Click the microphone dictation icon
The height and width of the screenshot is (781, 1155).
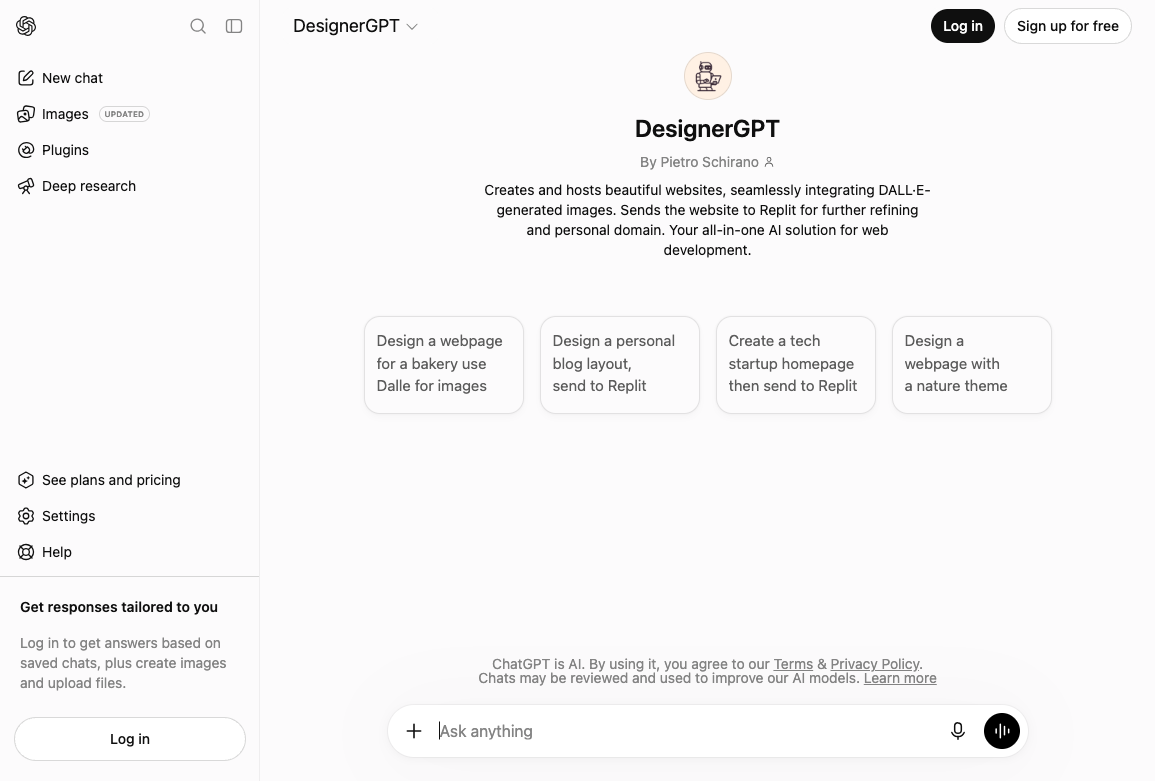(x=958, y=731)
